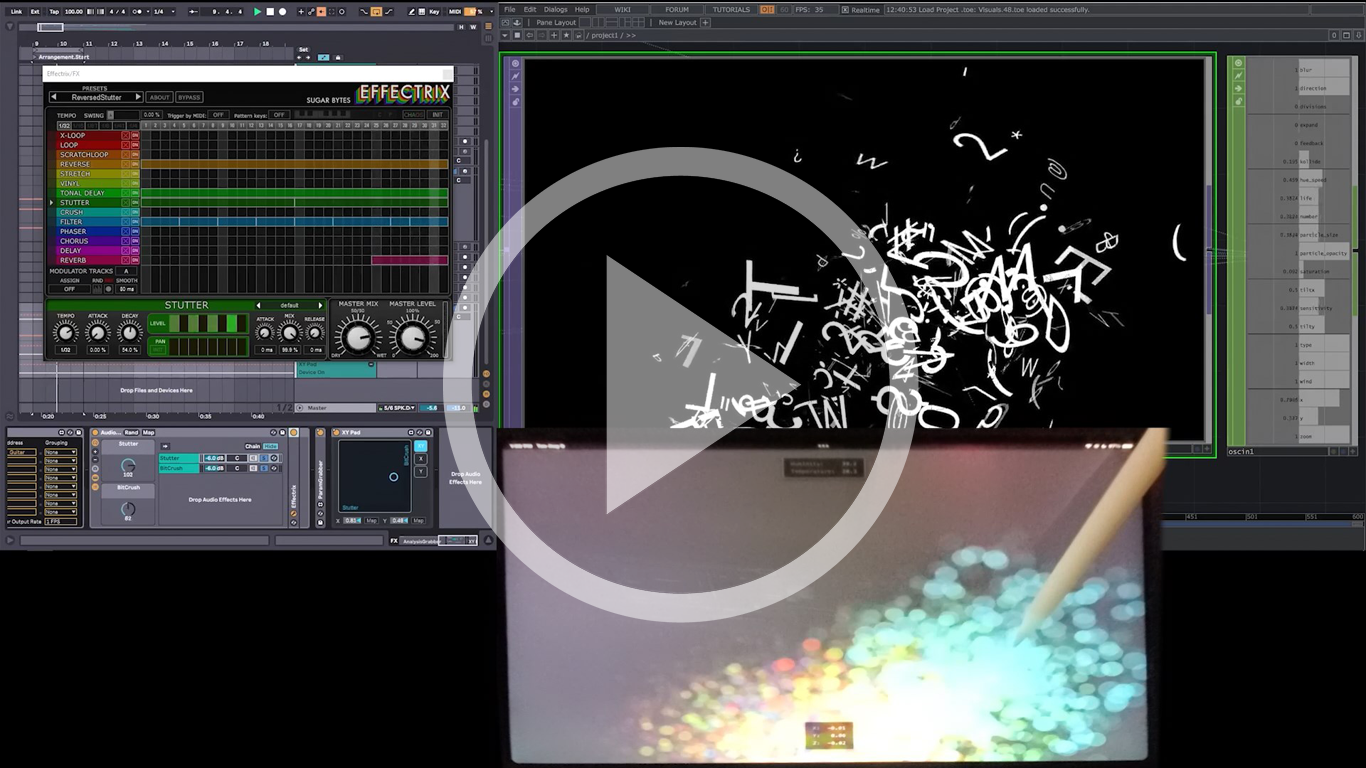
Task: Select previous Stutter preset arrow beside default
Action: coord(259,305)
